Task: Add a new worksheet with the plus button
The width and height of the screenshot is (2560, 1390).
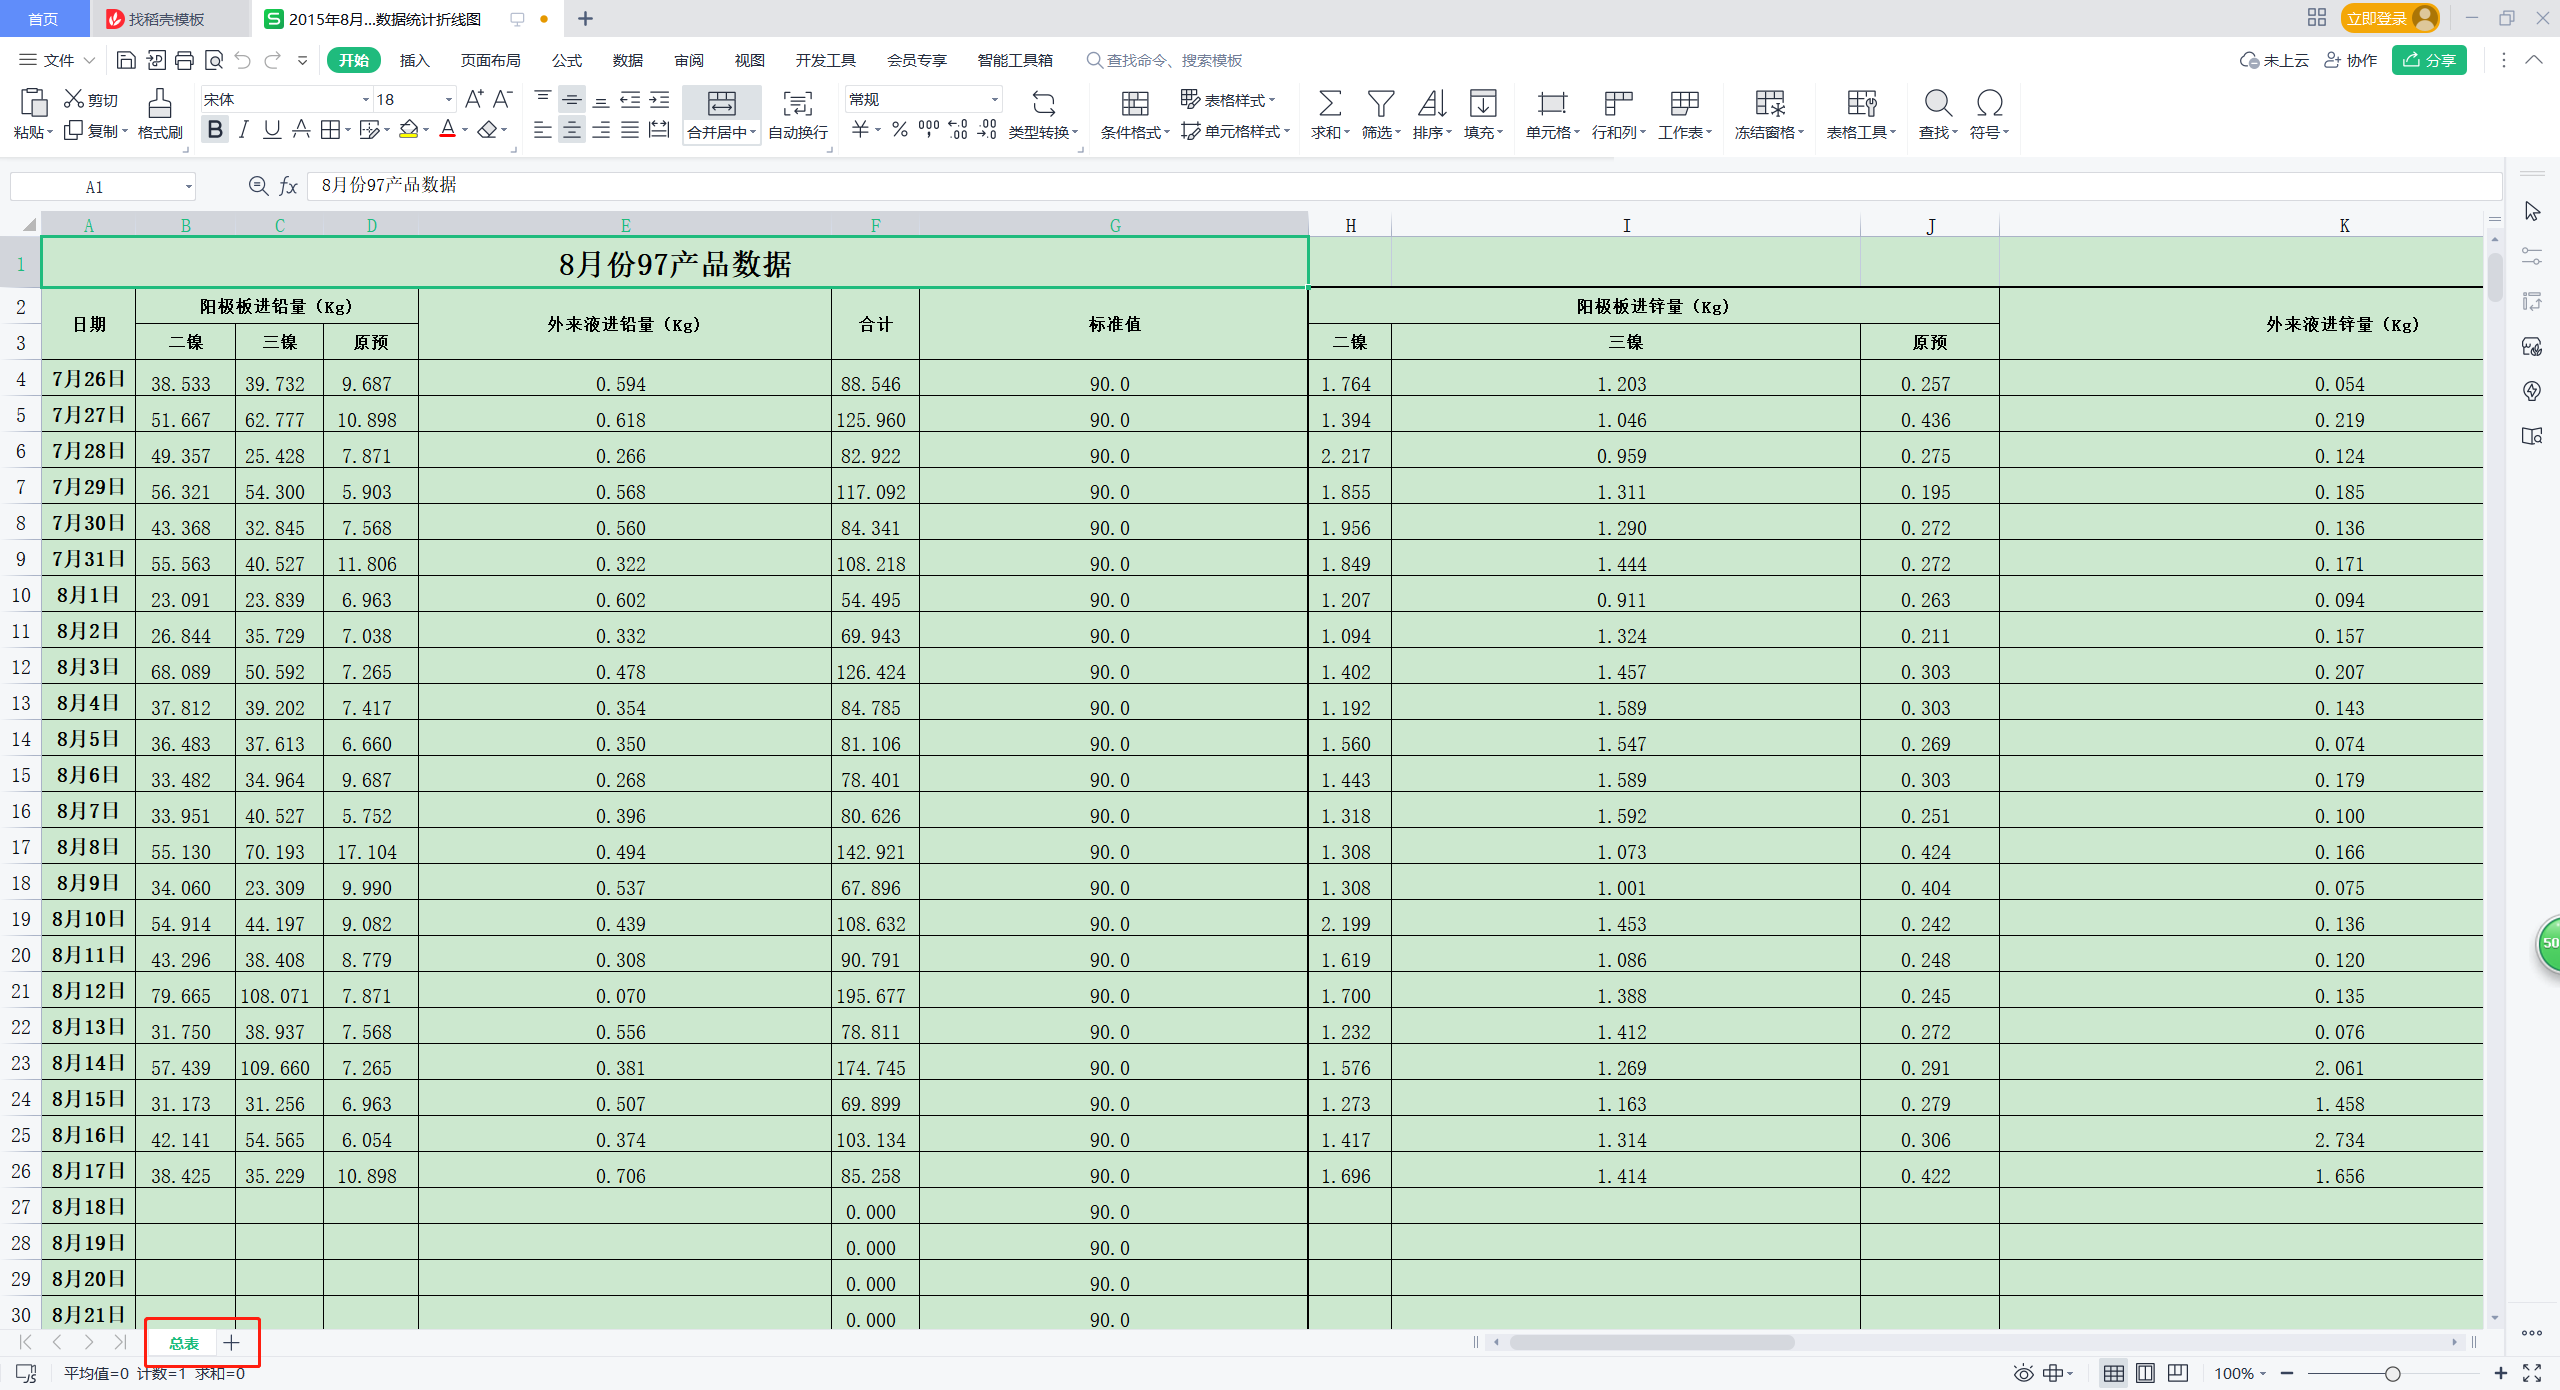Action: [232, 1343]
